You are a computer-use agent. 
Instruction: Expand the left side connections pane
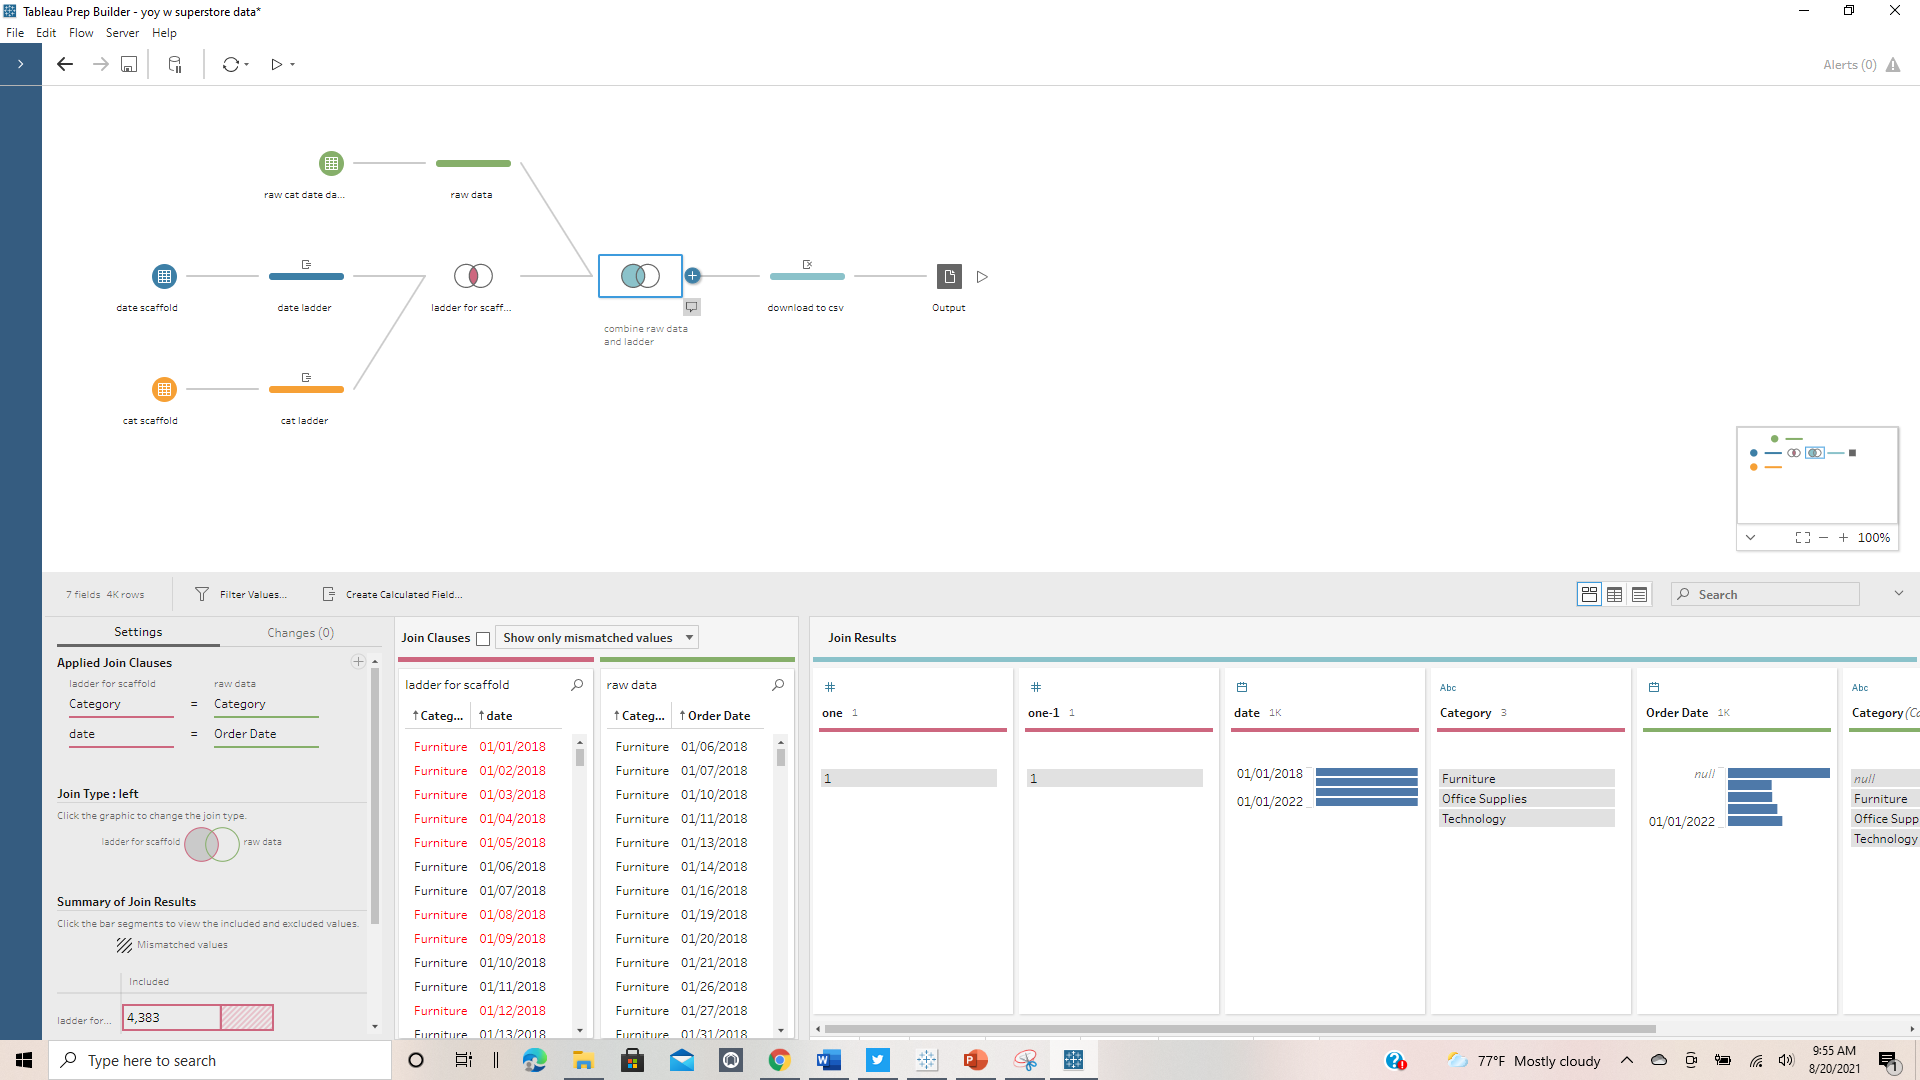coord(20,64)
